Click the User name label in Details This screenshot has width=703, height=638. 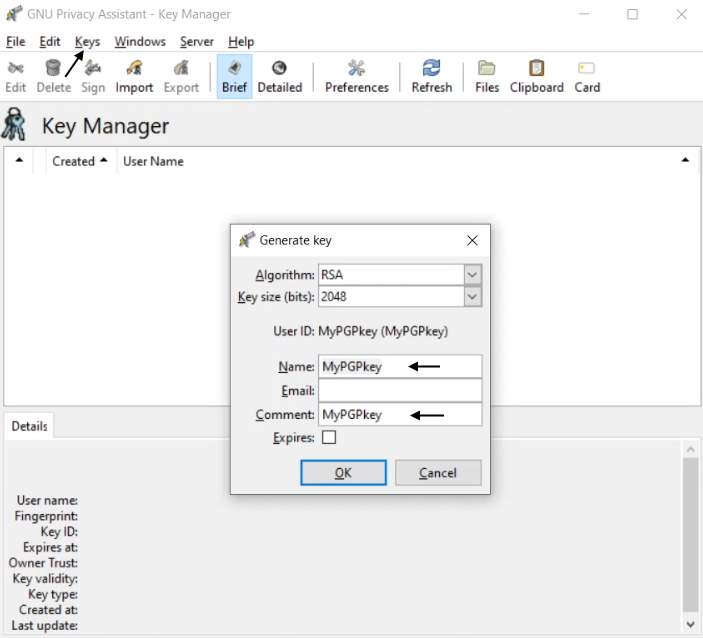click(47, 500)
